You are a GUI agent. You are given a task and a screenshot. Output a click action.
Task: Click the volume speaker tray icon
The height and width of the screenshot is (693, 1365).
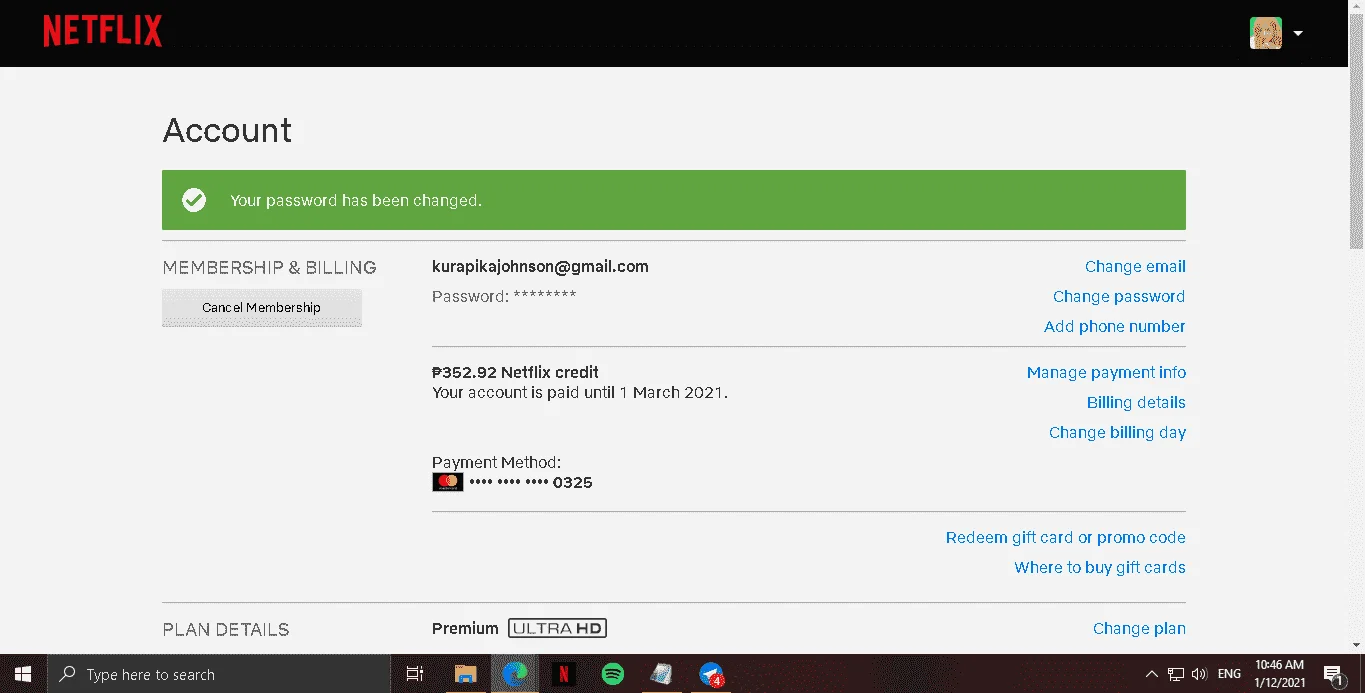point(1199,674)
